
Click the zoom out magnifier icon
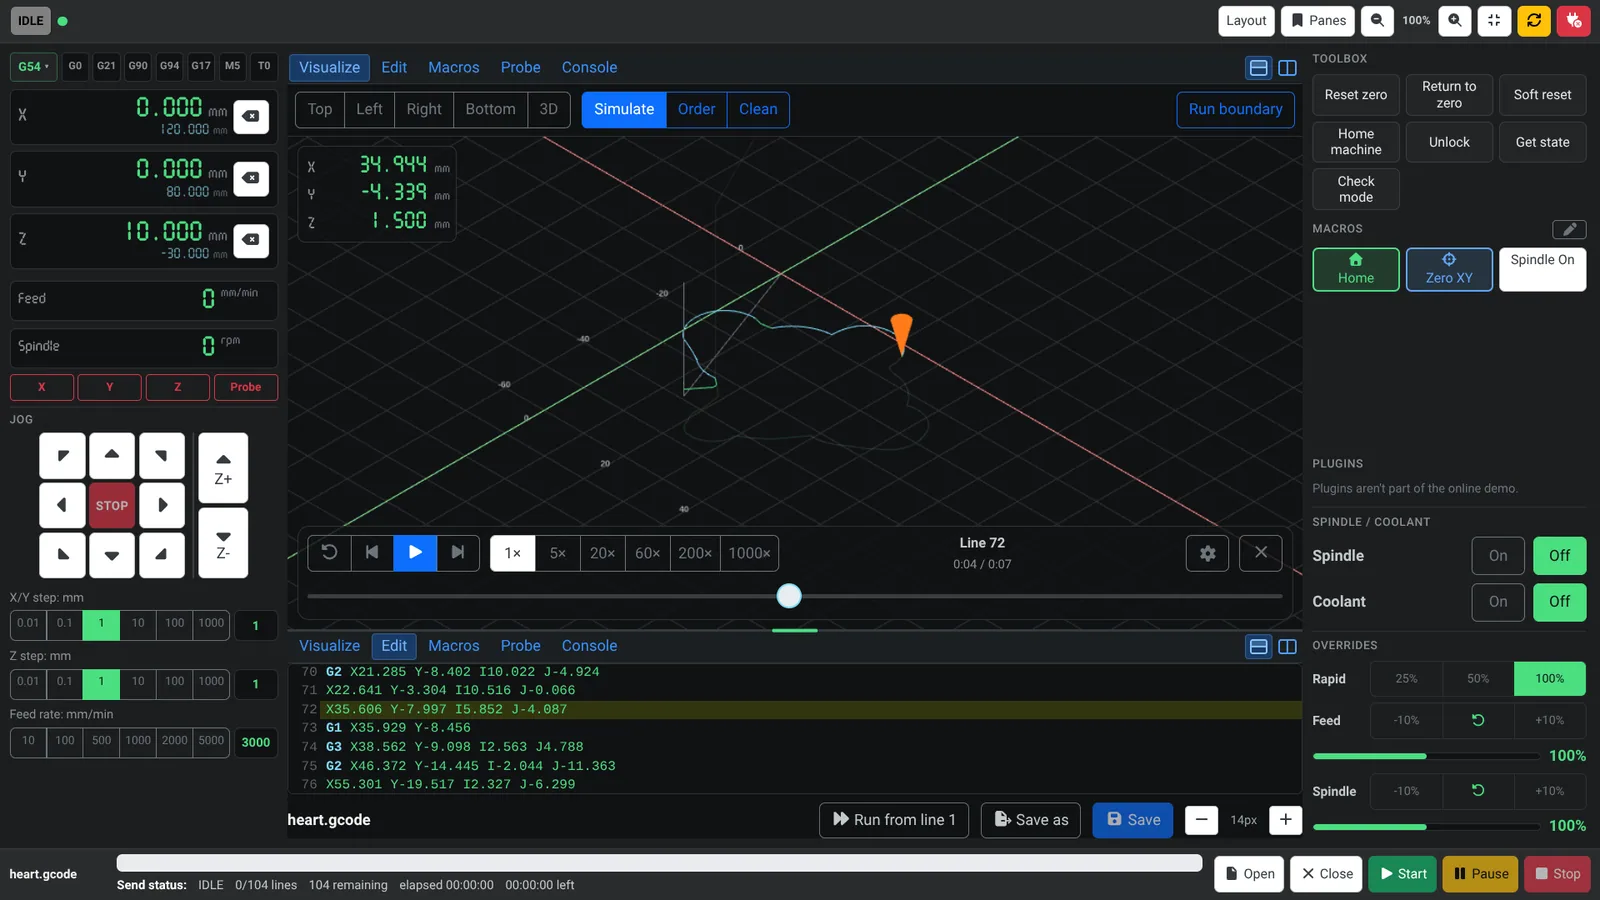[x=1377, y=20]
